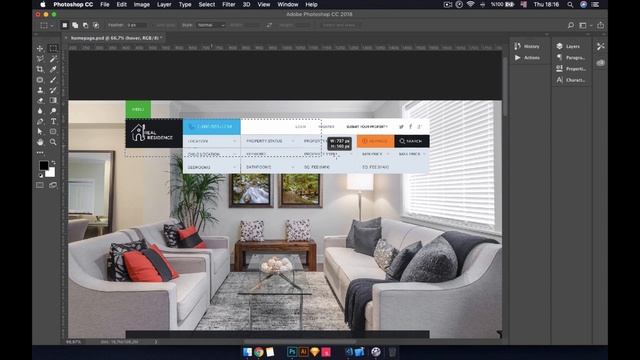Open the Style dropdown in options bar

pyautogui.click(x=211, y=25)
